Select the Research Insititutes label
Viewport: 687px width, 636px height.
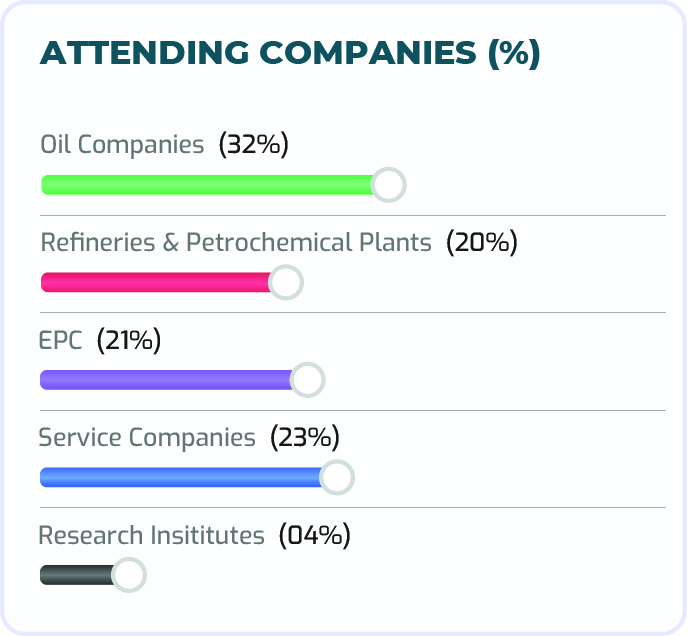point(151,536)
